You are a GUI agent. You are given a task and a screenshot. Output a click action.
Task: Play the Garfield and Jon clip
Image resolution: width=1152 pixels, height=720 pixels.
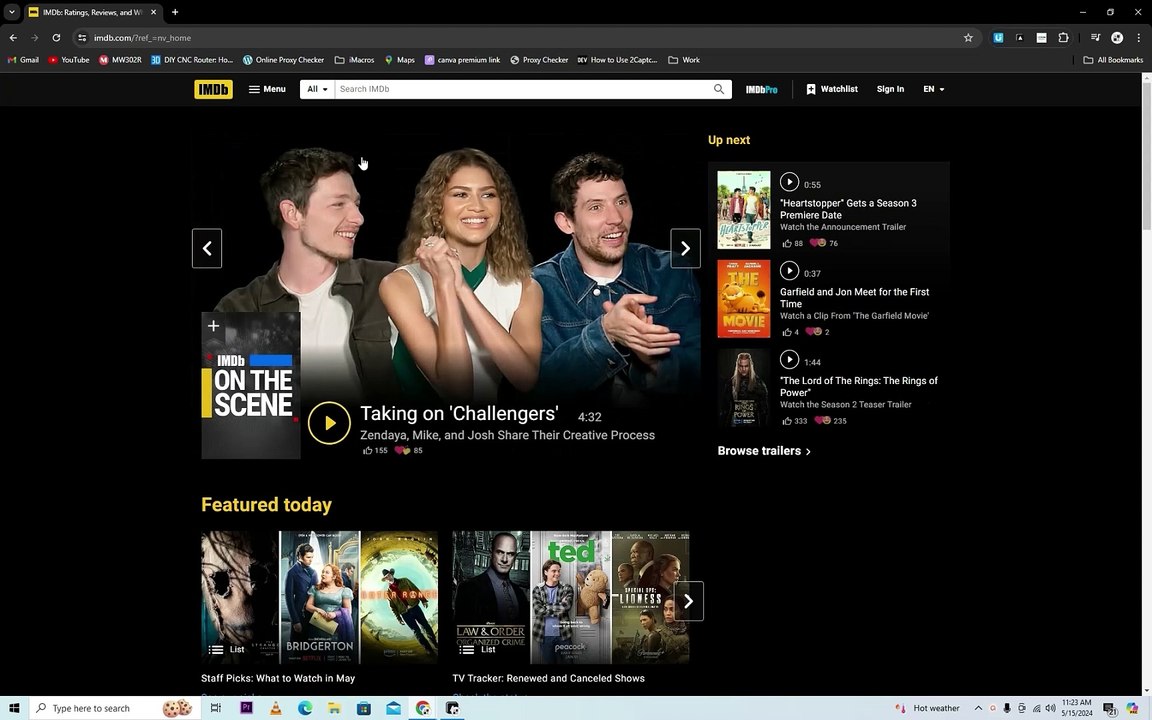tap(789, 270)
